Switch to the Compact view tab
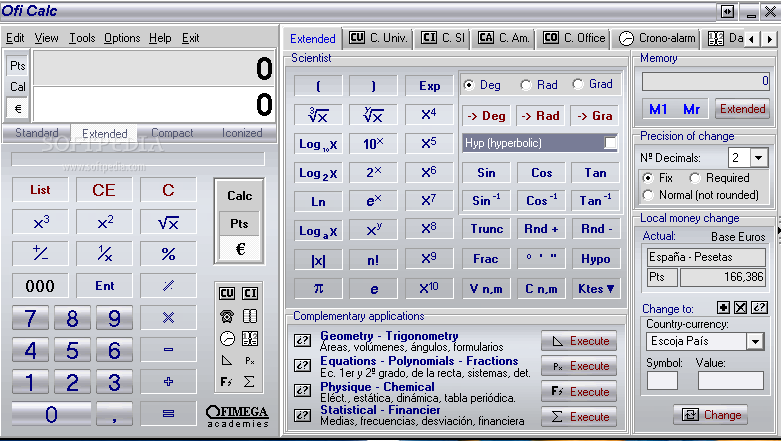Image resolution: width=781 pixels, height=441 pixels. [x=172, y=133]
